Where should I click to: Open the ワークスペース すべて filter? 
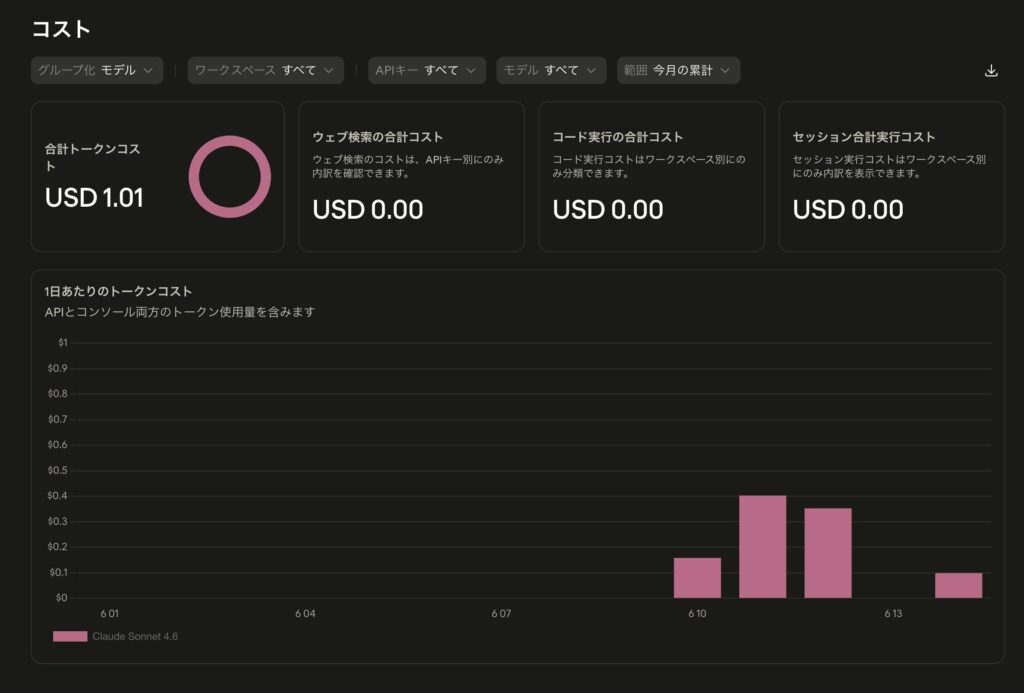click(x=266, y=71)
